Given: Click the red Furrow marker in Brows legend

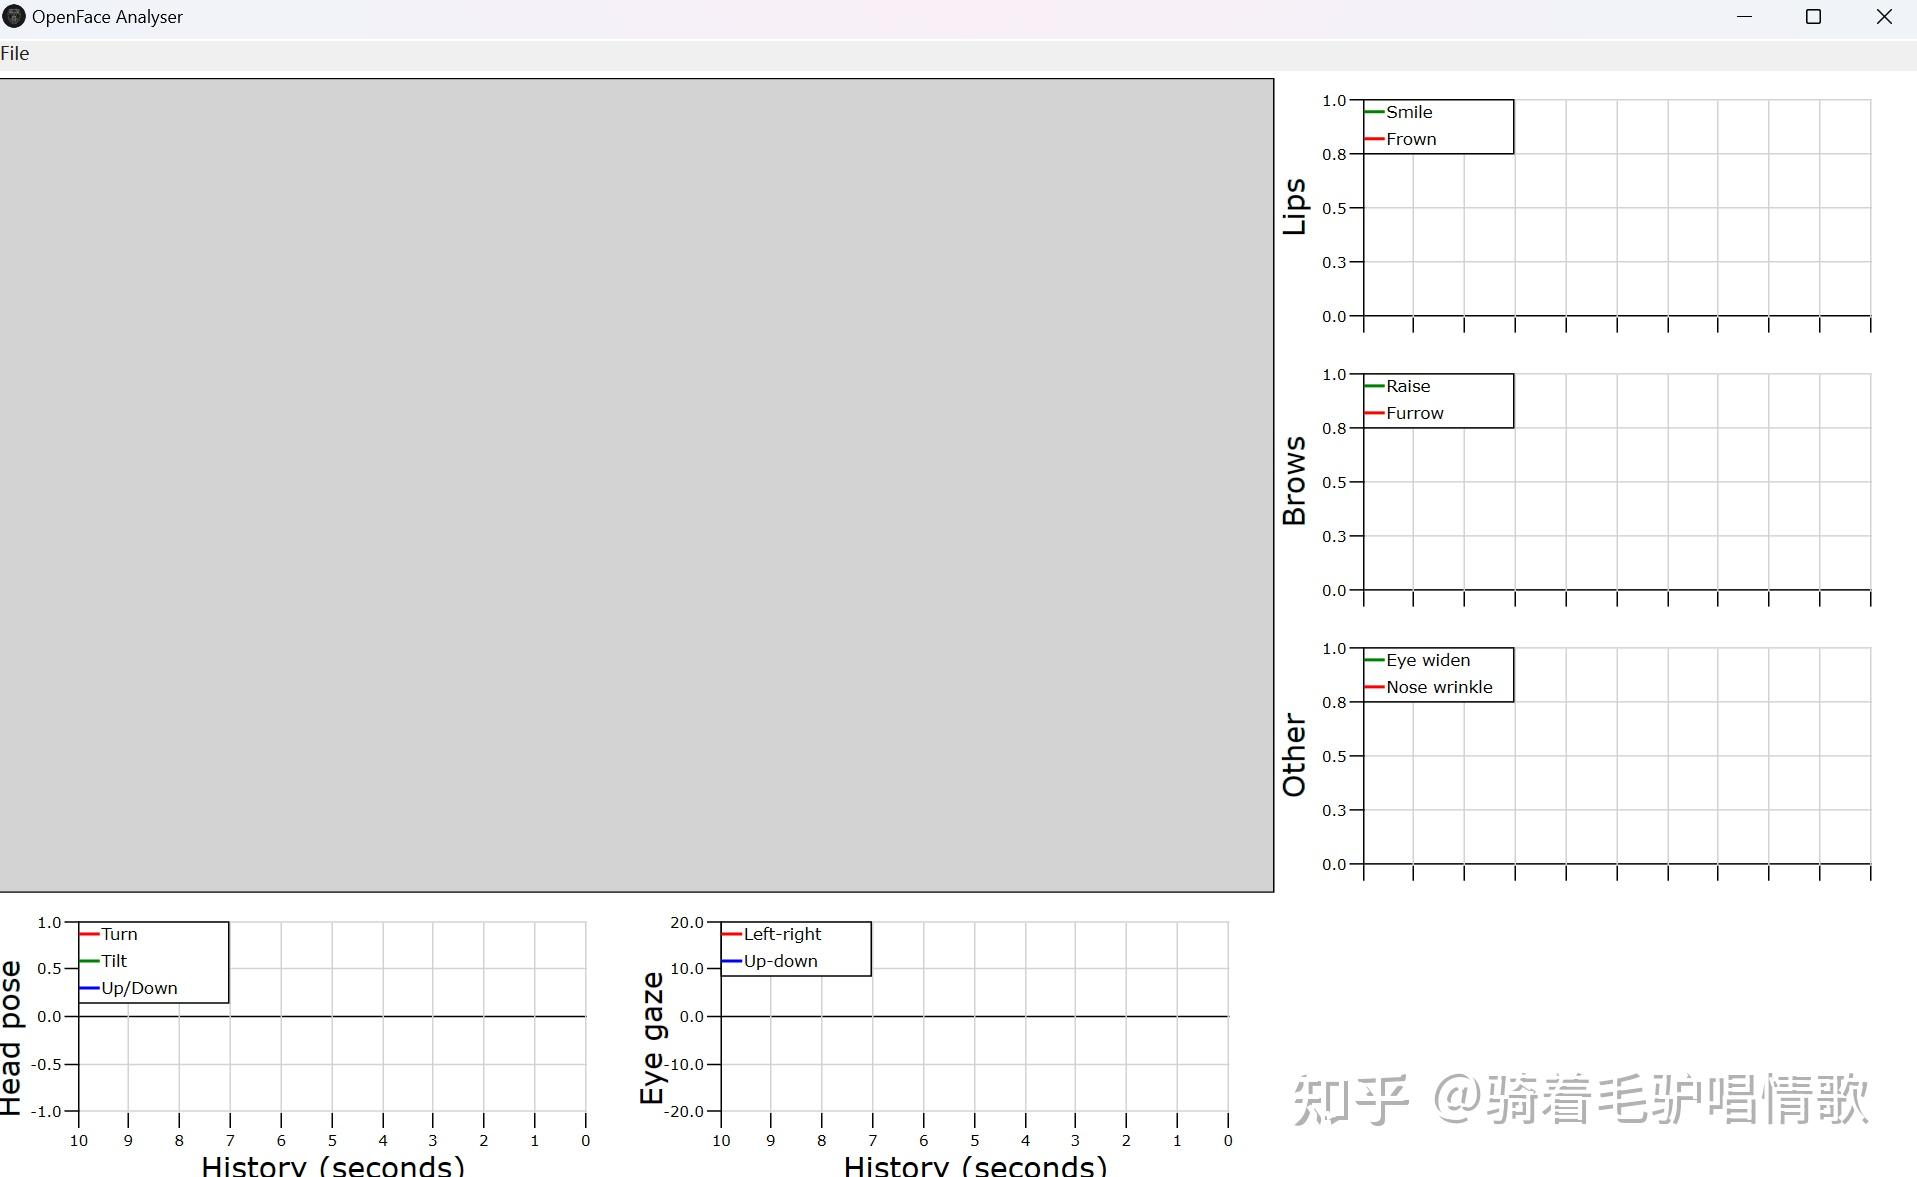Looking at the screenshot, I should (1375, 413).
